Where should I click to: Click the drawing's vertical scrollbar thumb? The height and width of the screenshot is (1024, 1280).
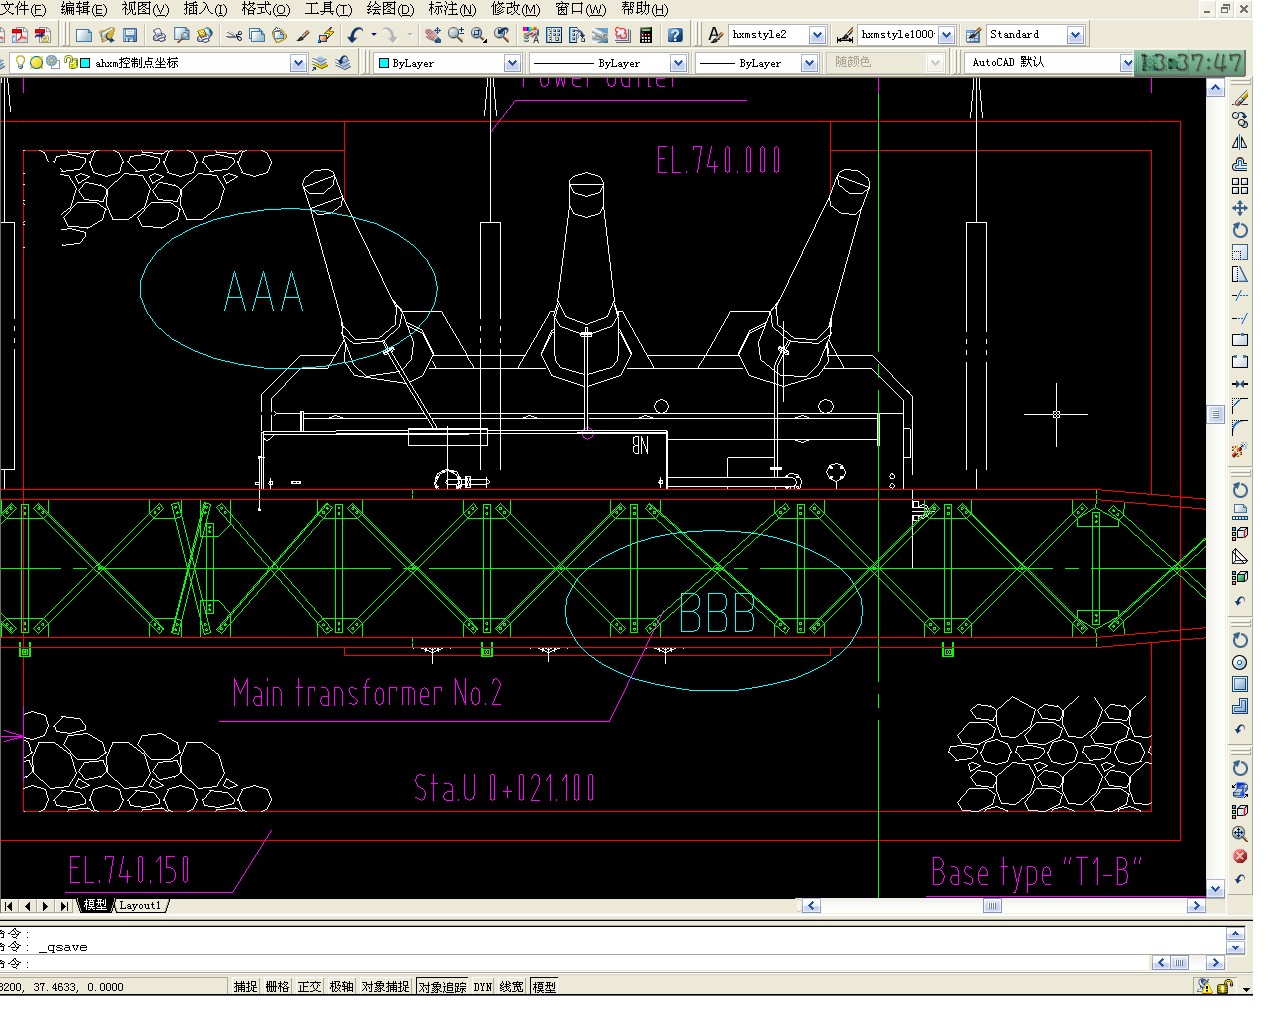1216,414
